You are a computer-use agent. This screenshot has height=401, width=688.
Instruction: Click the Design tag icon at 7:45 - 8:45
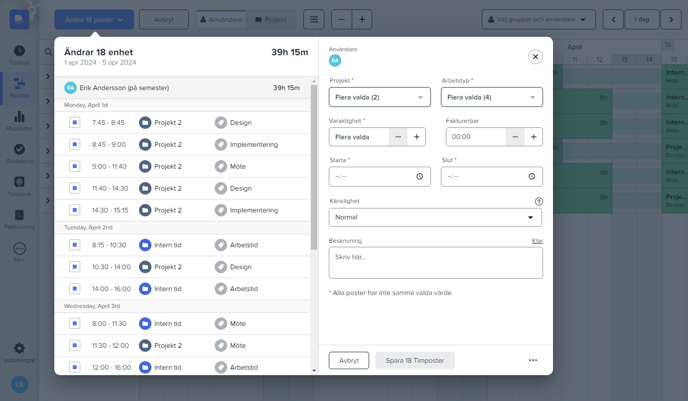pyautogui.click(x=221, y=123)
